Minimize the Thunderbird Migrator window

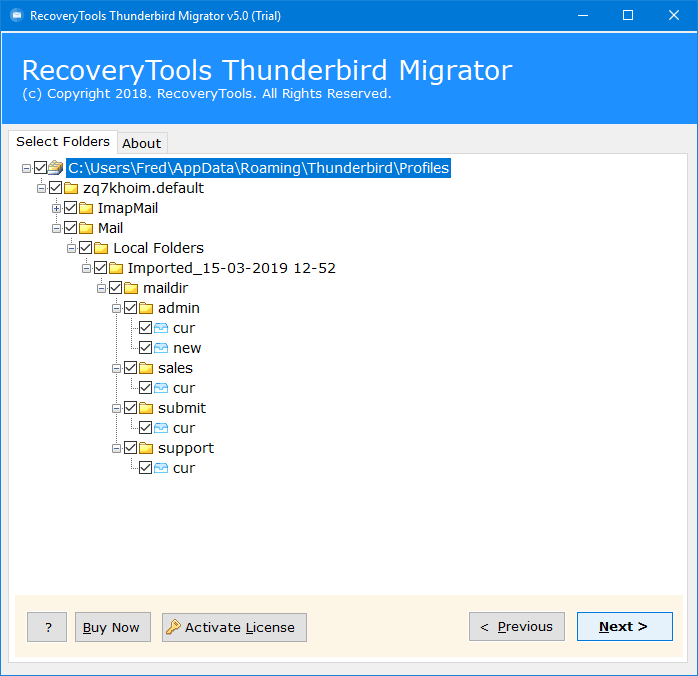click(583, 16)
